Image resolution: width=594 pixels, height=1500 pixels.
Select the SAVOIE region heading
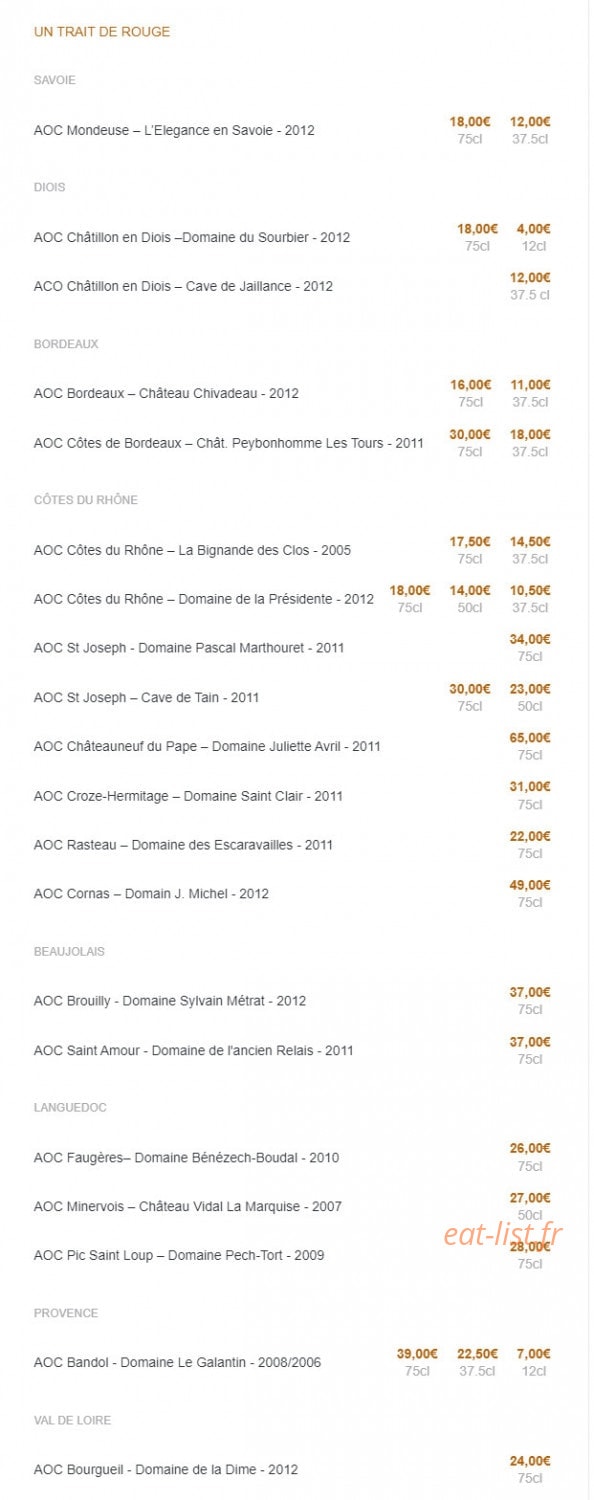pos(55,80)
